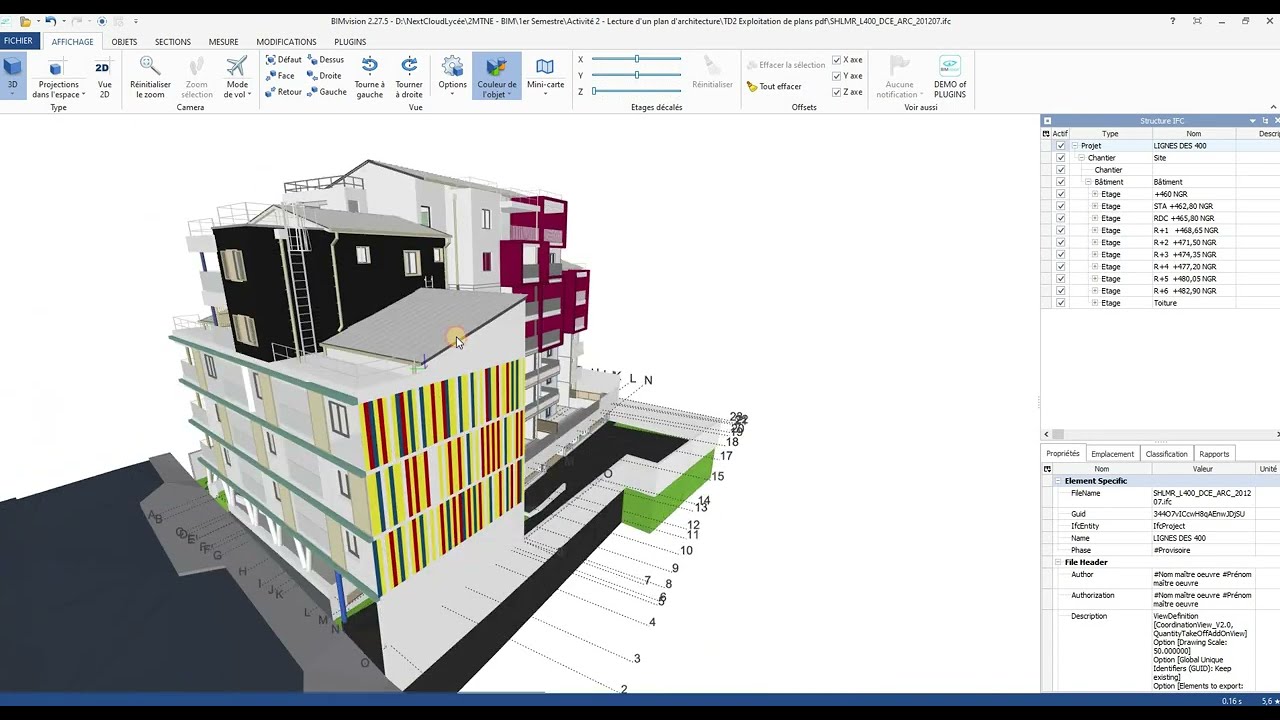Set view to Retour

284,92
